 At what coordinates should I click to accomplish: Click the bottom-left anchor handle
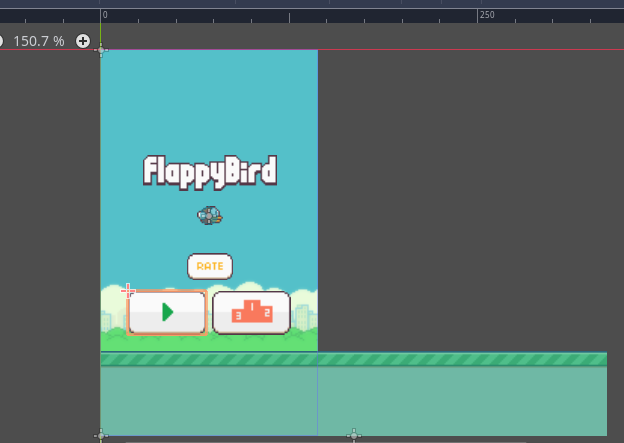(101, 435)
